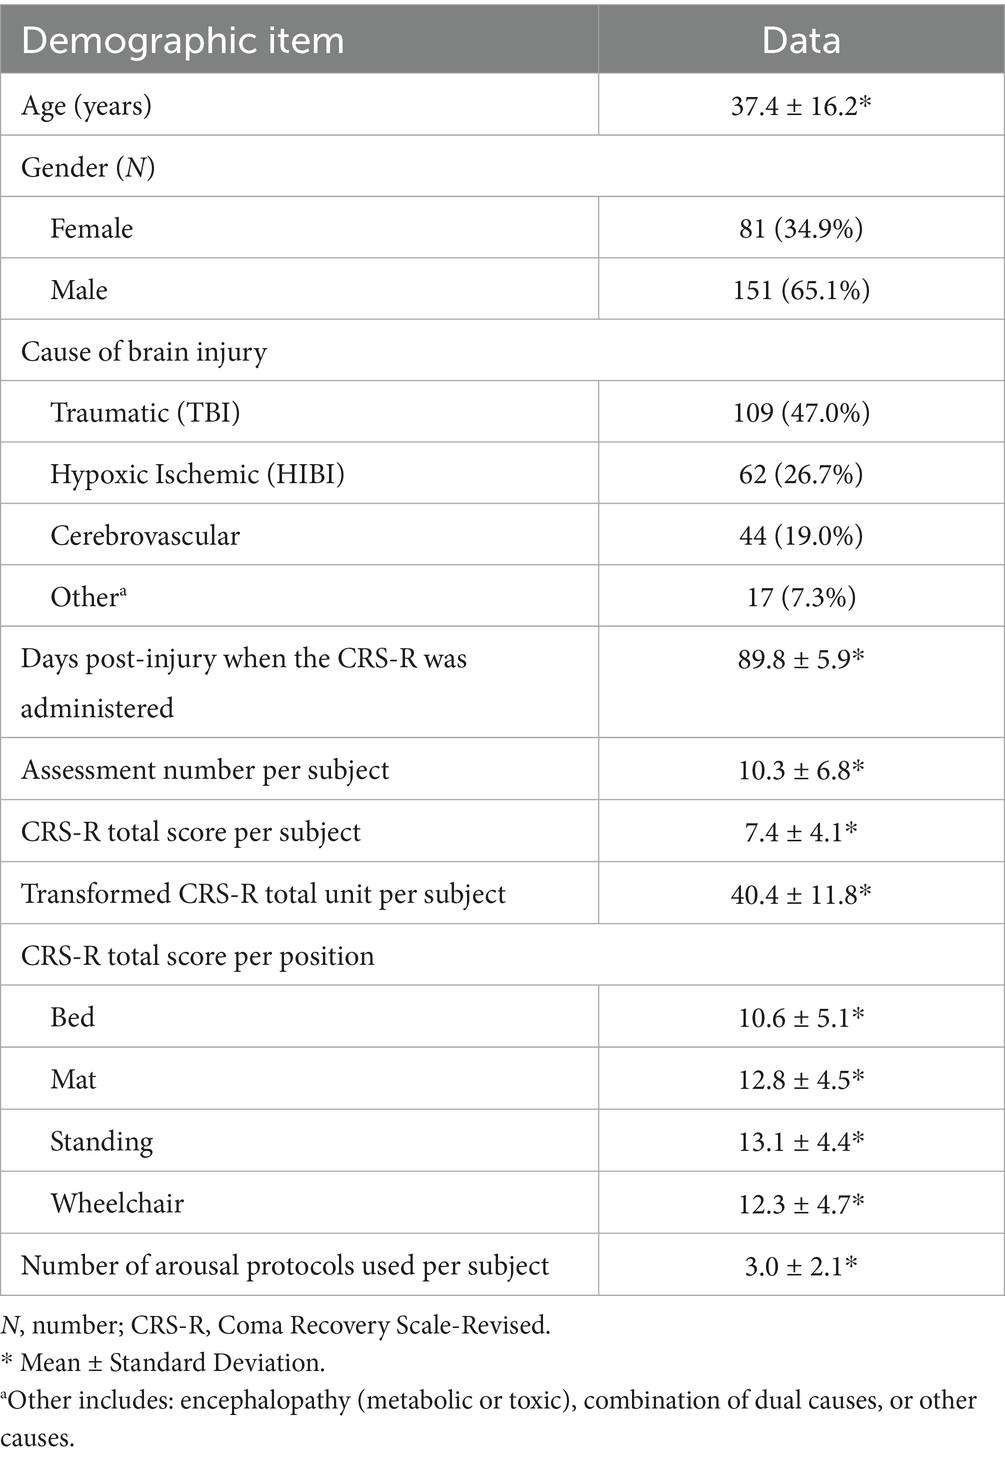Select the 'Age (years)' row label
1005x1460 pixels.
coord(87,106)
